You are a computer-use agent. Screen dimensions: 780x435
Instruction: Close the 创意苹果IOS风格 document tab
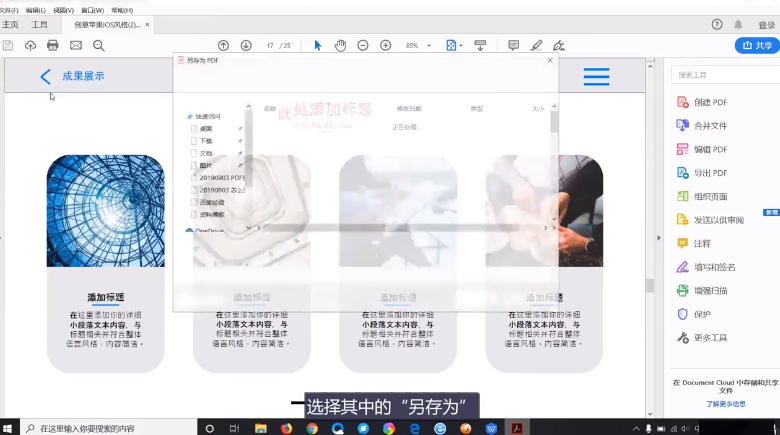click(x=147, y=24)
